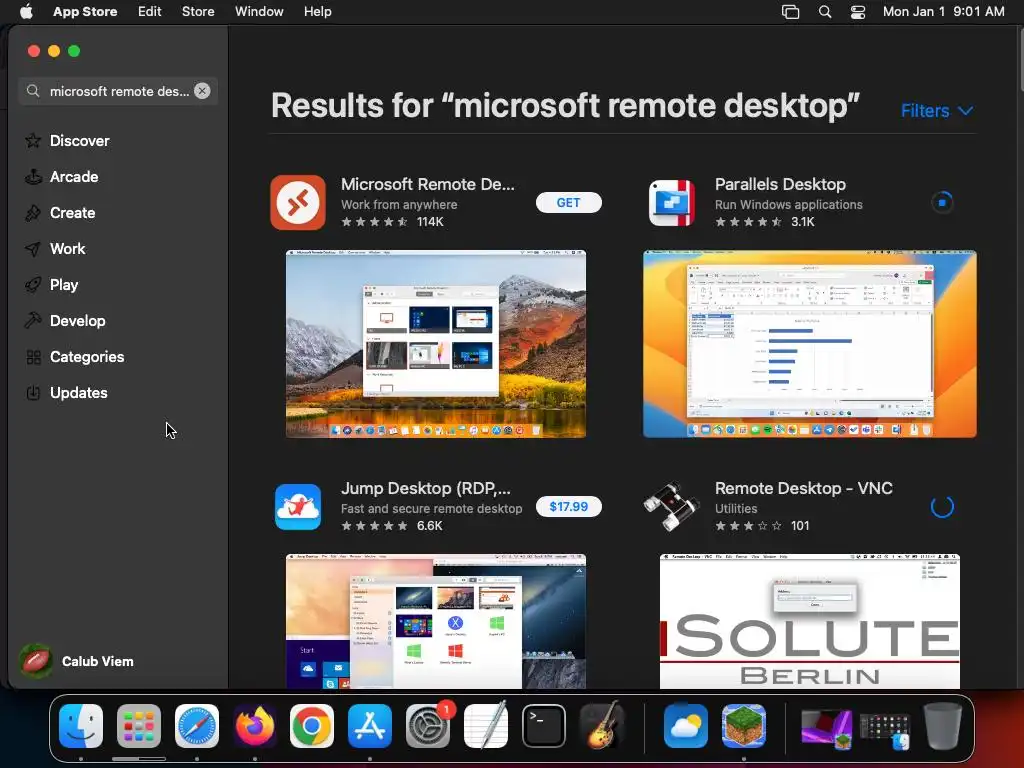Screen dimensions: 1024x768
Task: Open the Apple menu
Action: 26,12
